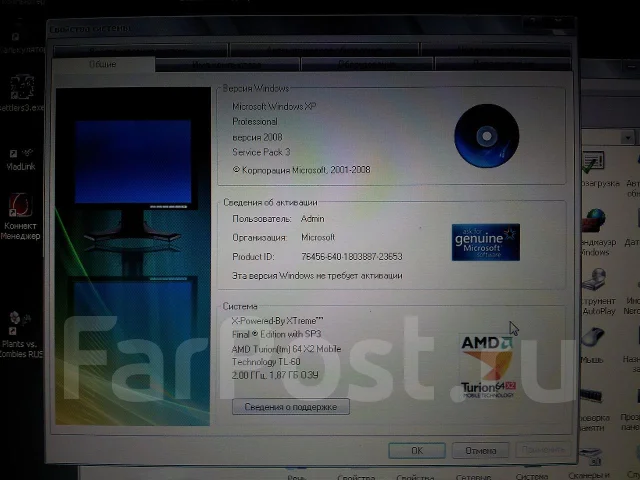Click the OK button in System Properties
The height and width of the screenshot is (480, 640).
417,451
